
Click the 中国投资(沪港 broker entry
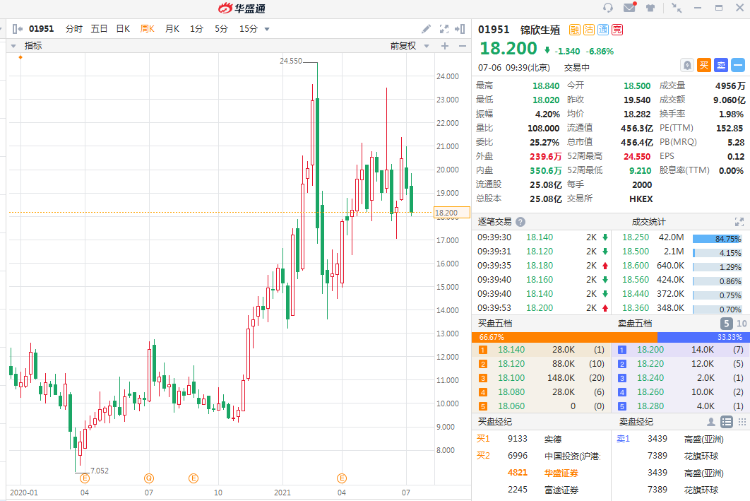(572, 456)
